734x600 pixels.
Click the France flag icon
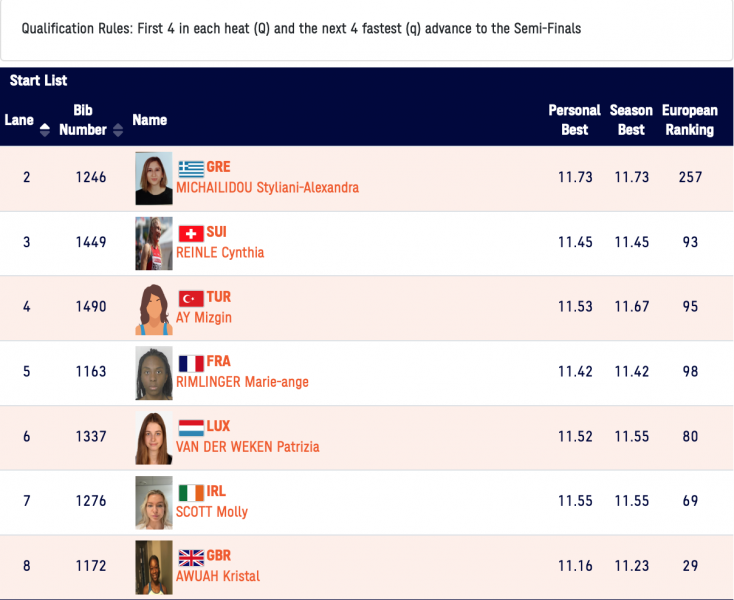click(x=190, y=362)
